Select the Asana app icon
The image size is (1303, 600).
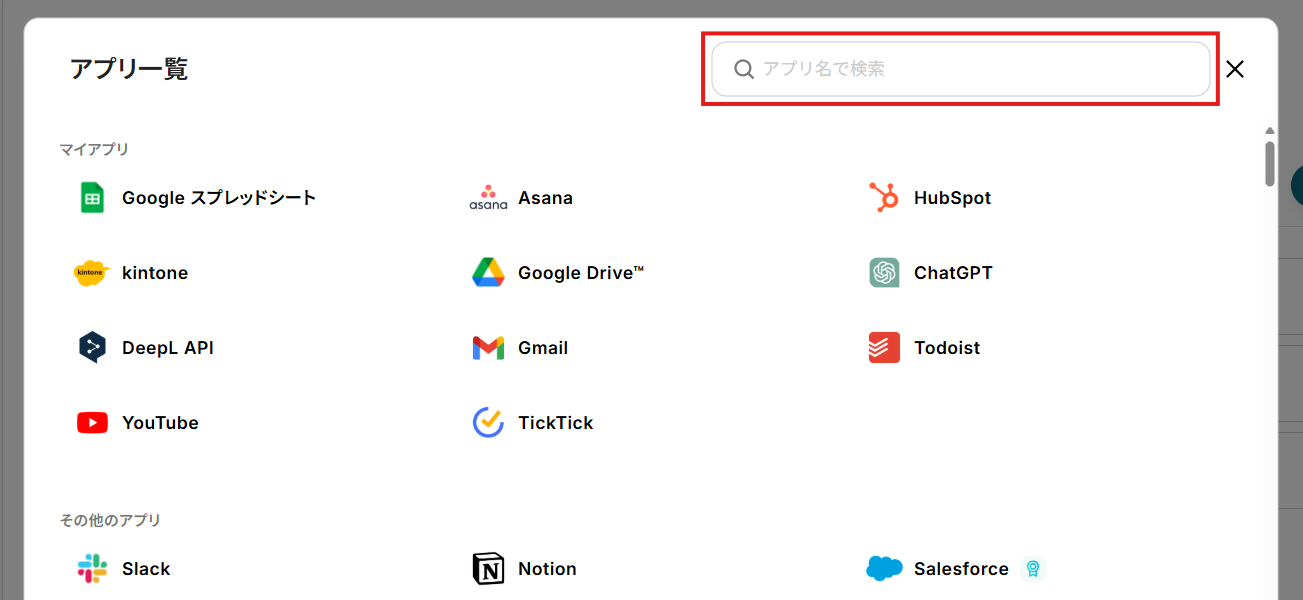click(x=488, y=198)
